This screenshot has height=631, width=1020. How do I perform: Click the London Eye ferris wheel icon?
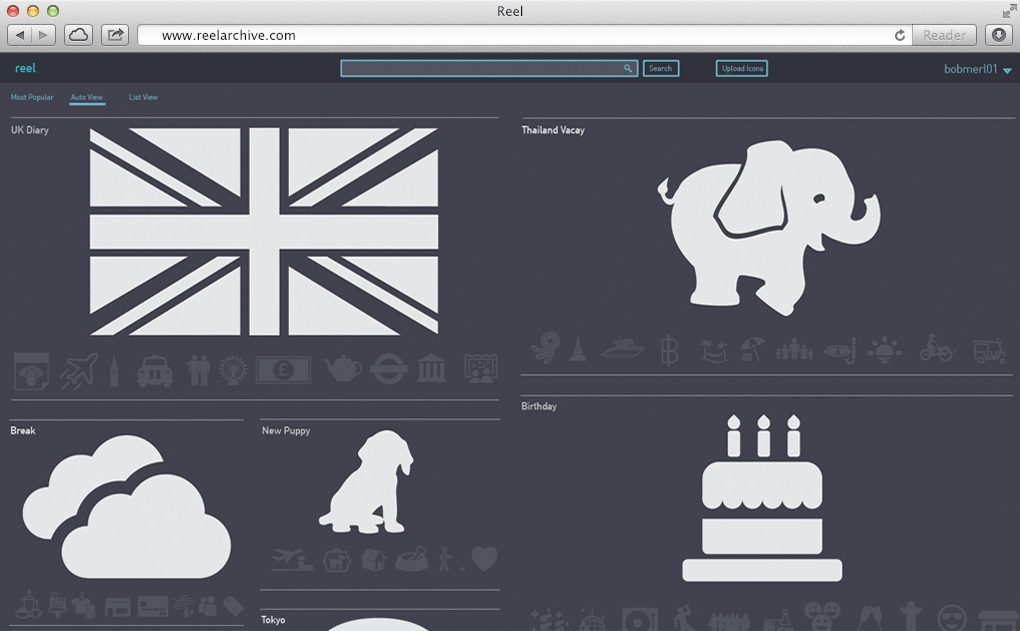pos(233,371)
